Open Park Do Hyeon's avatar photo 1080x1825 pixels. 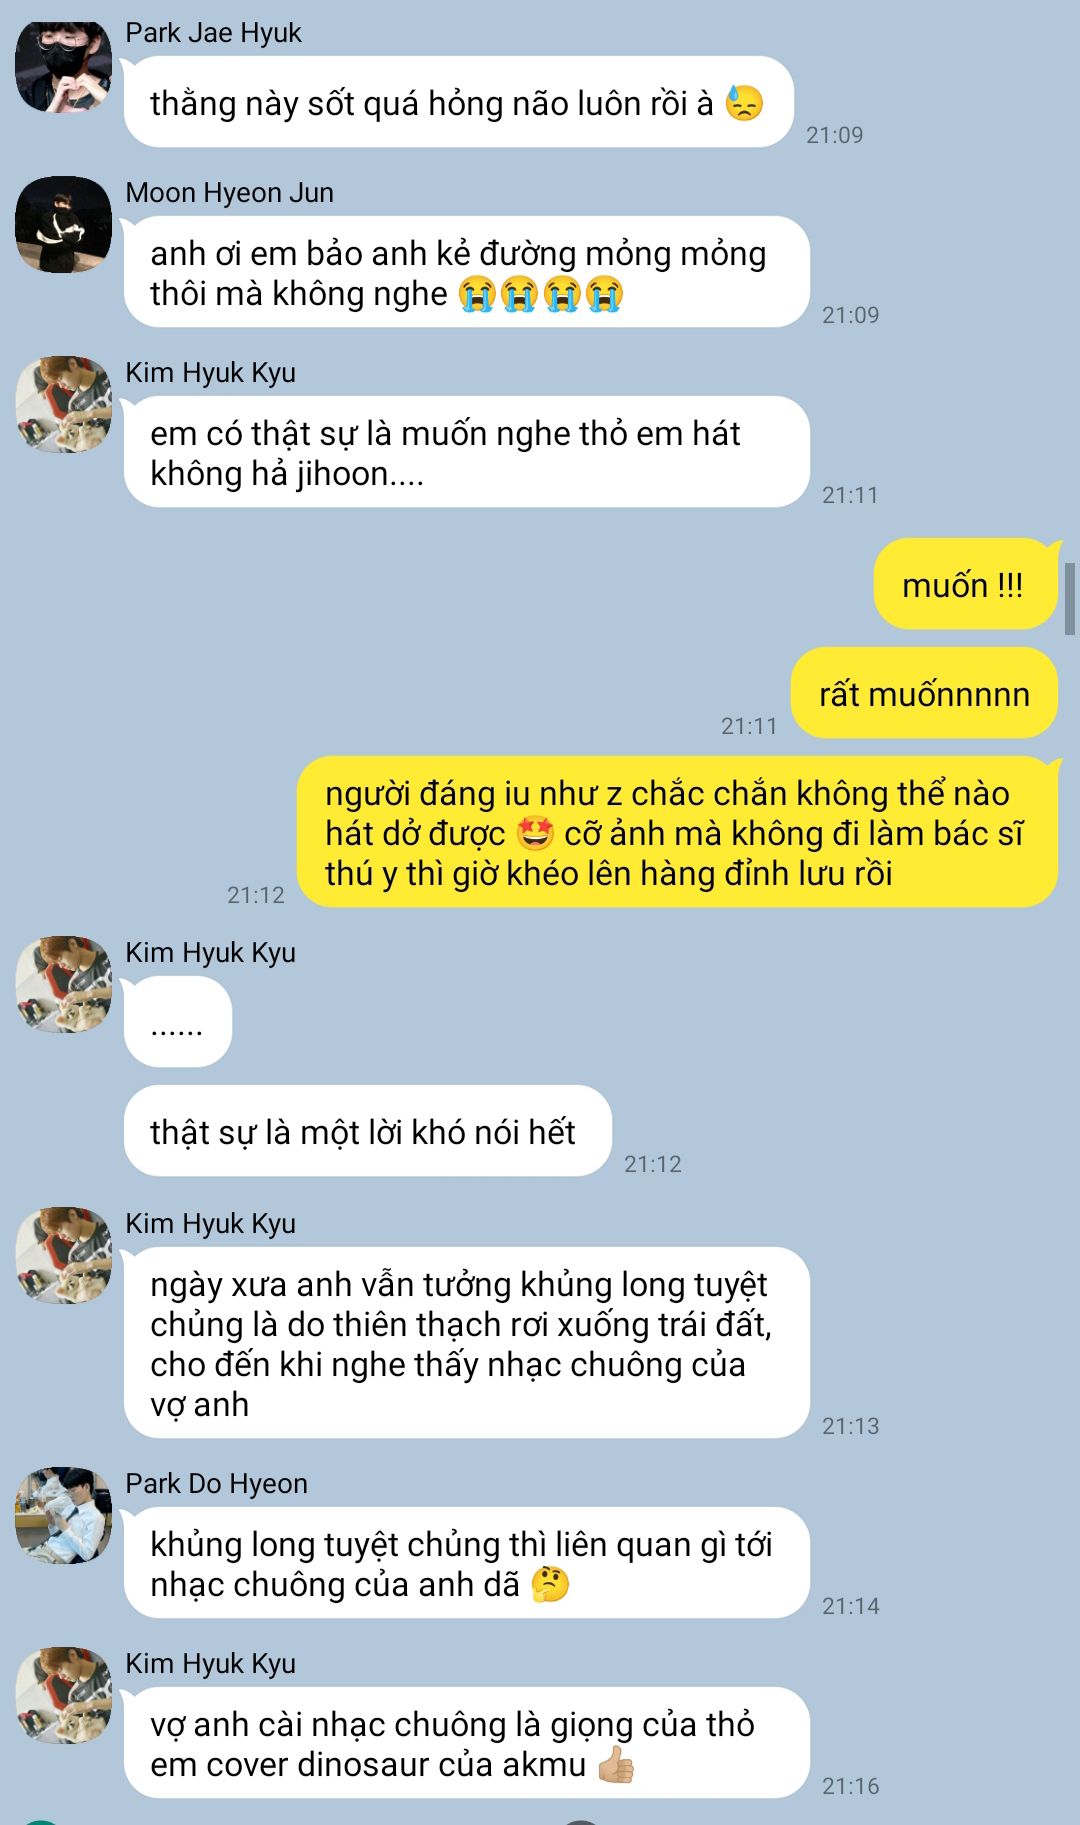[63, 1515]
